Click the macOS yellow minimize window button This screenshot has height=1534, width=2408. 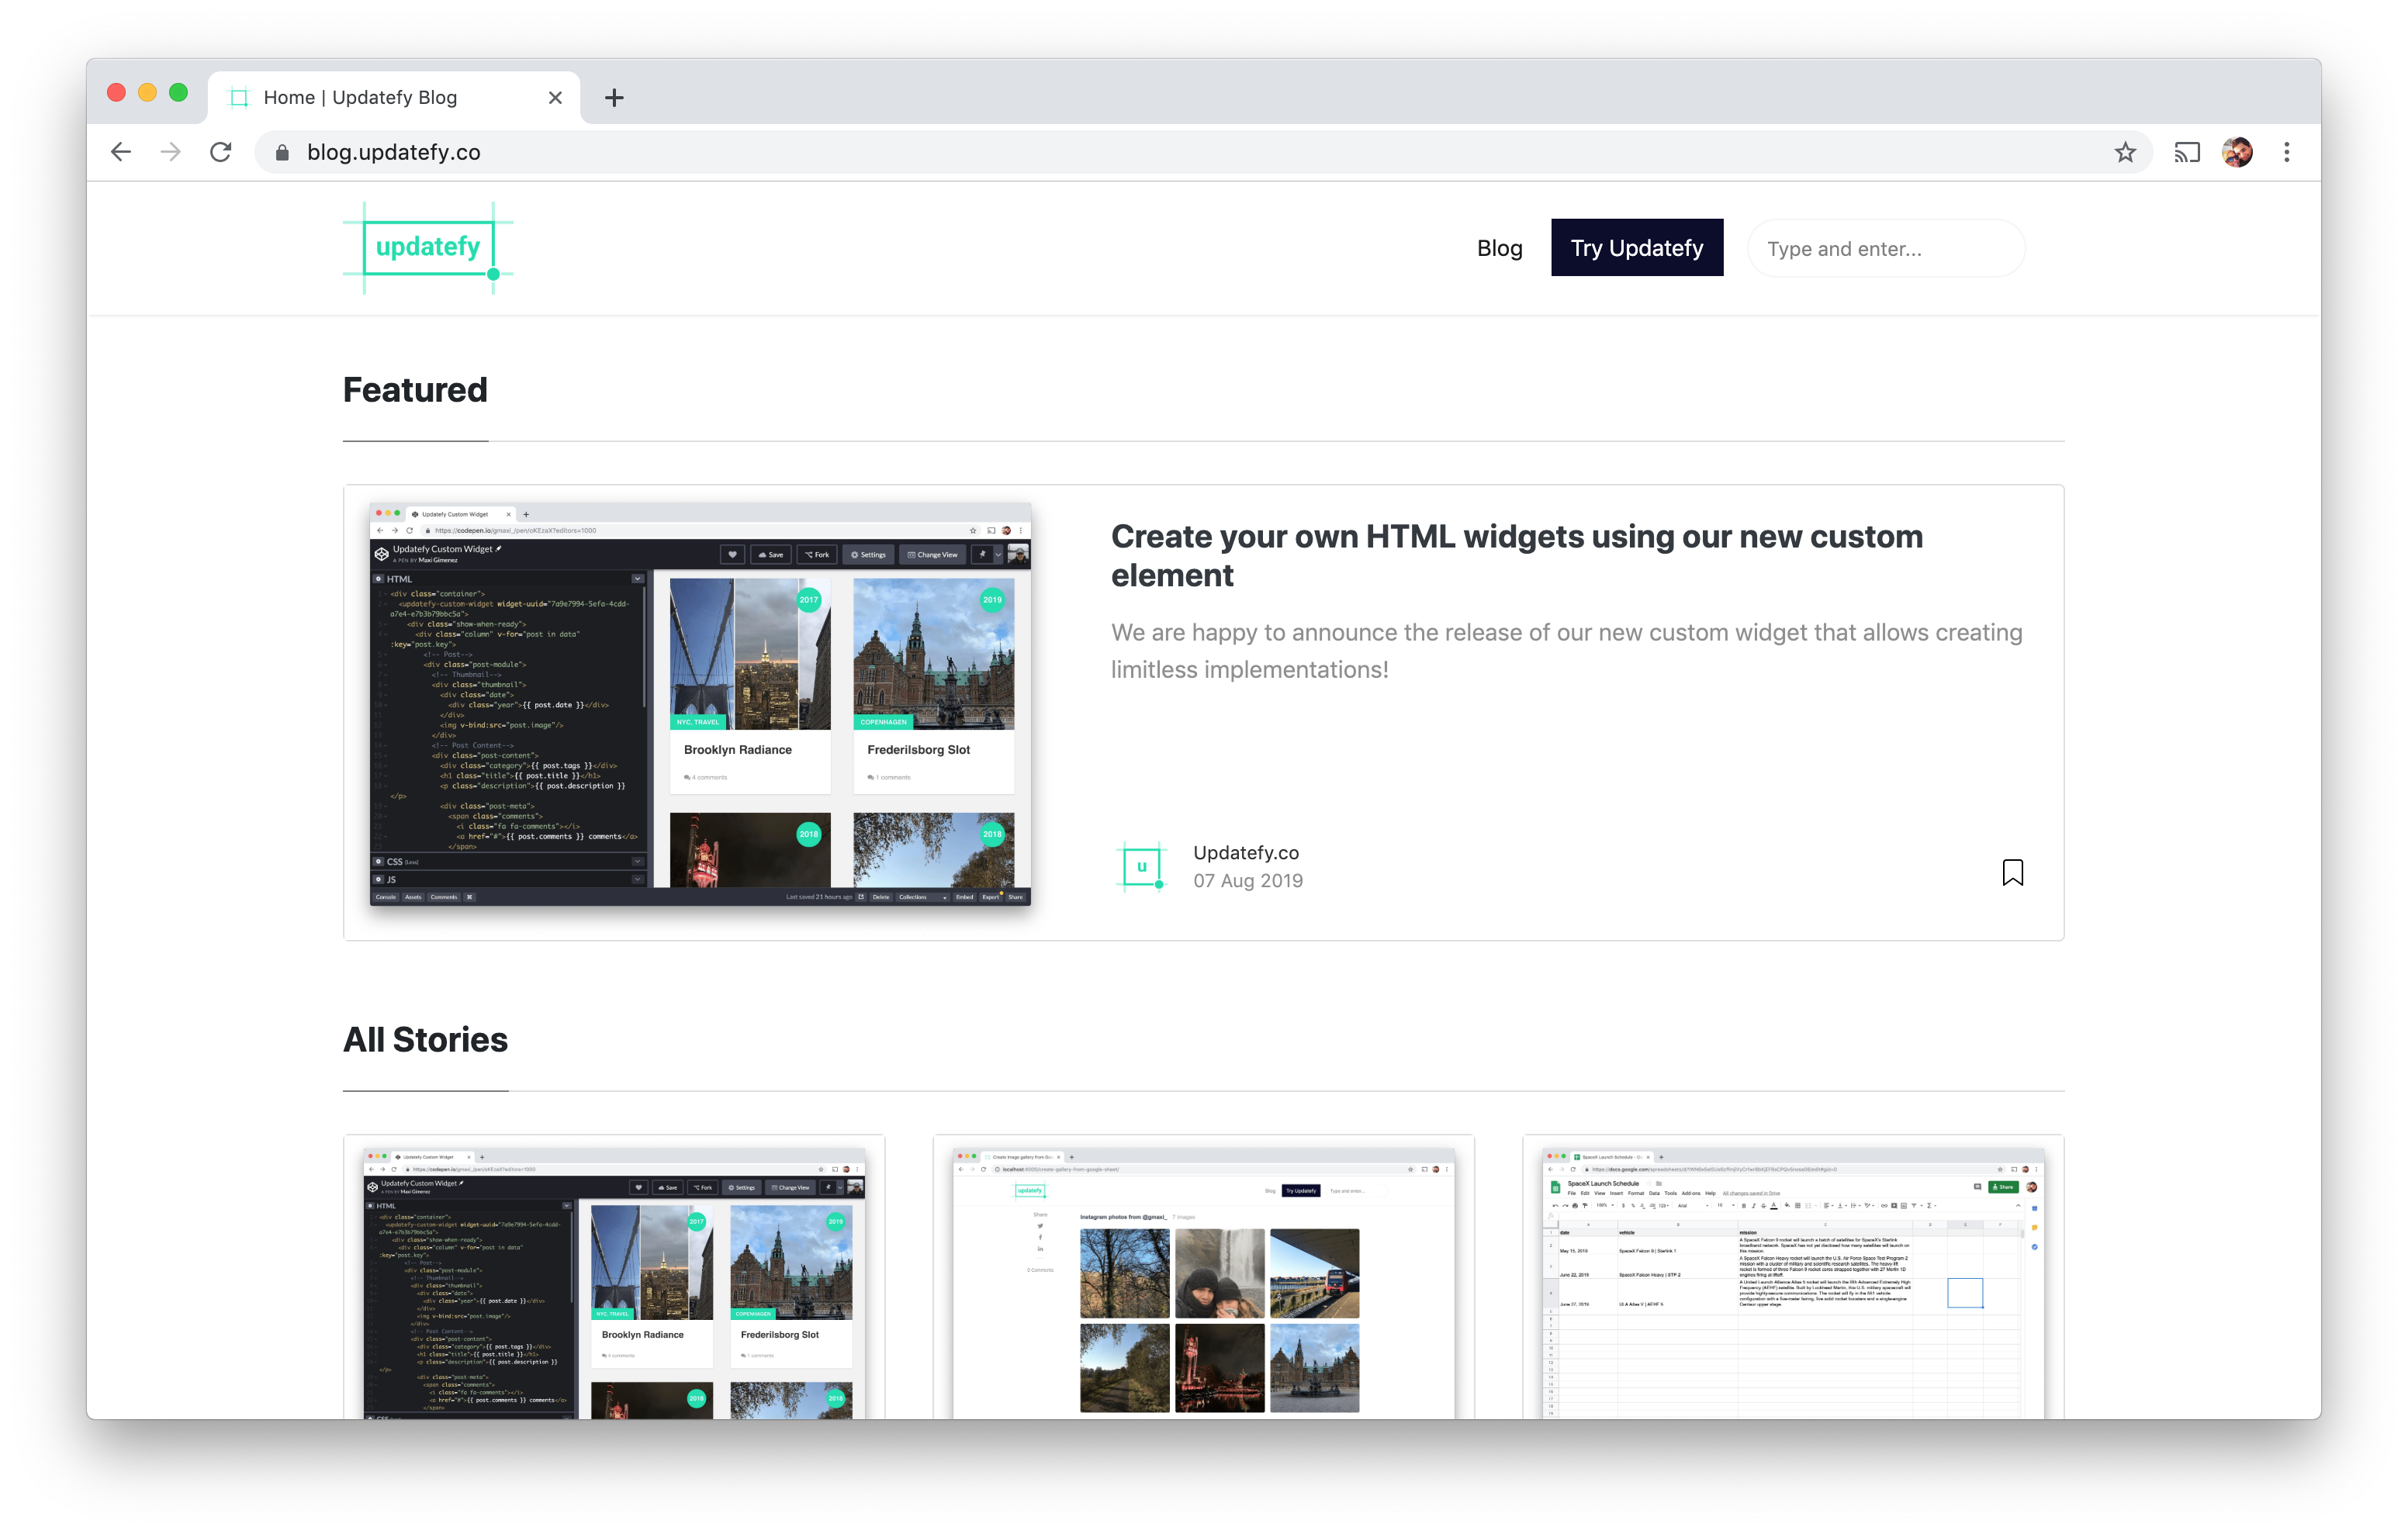(x=147, y=93)
